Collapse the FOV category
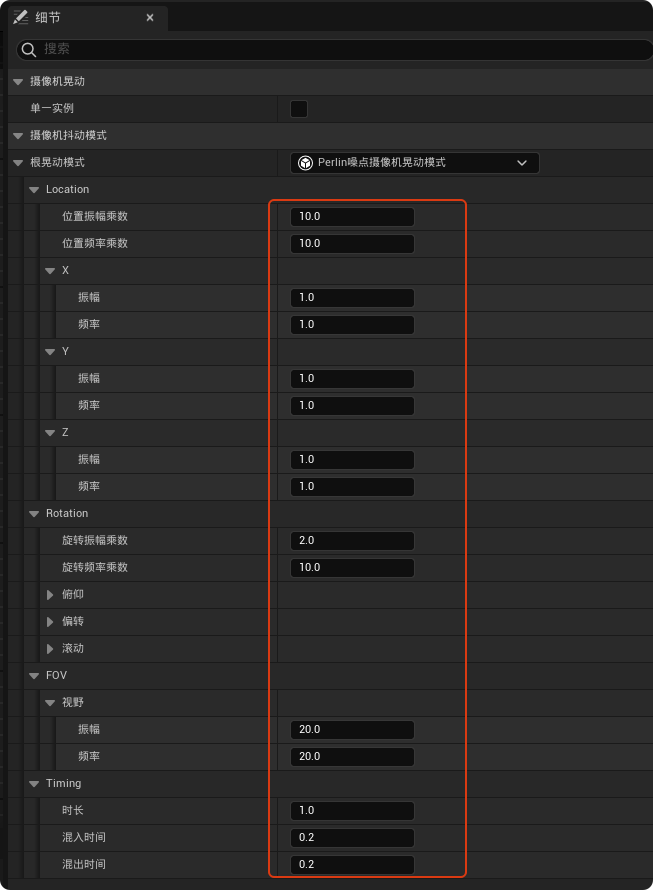 click(34, 676)
